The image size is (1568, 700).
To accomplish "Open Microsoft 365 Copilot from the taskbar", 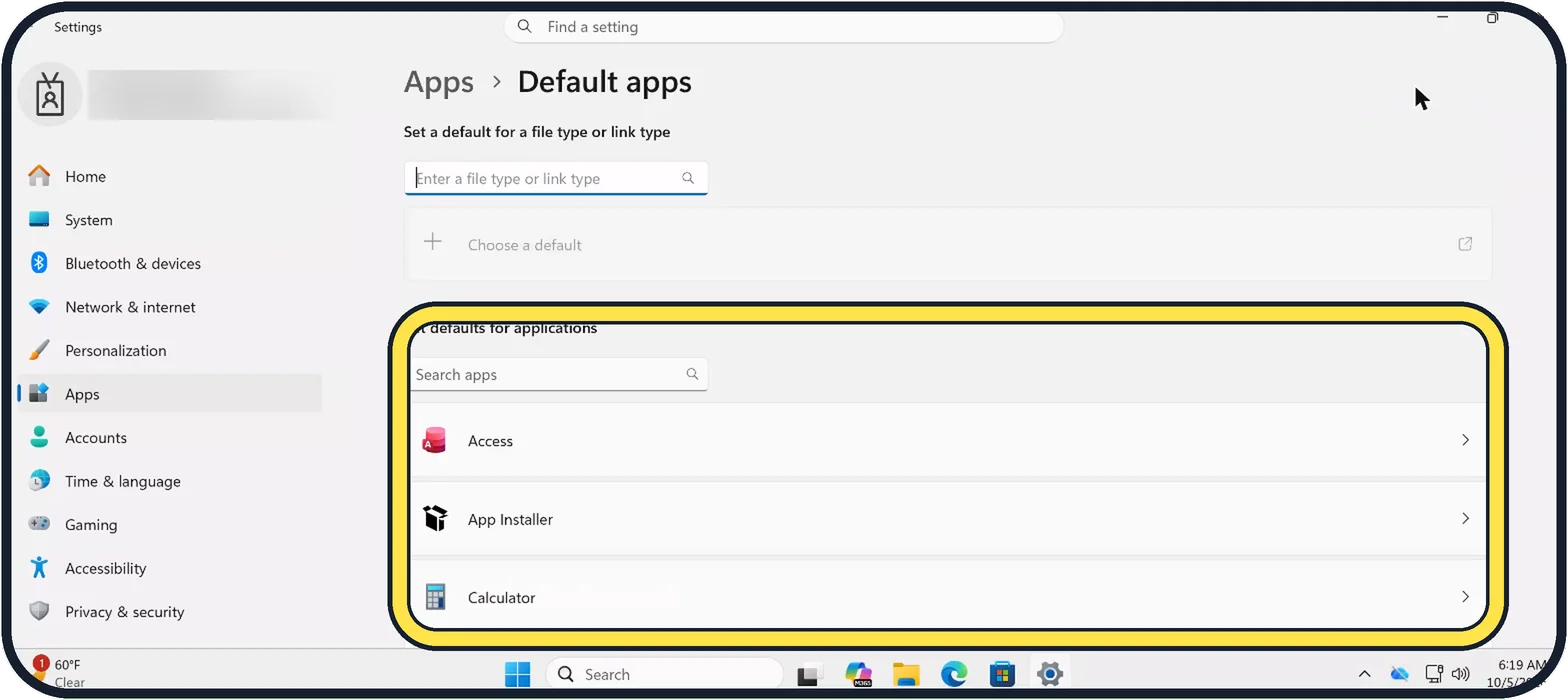I will coord(858,674).
